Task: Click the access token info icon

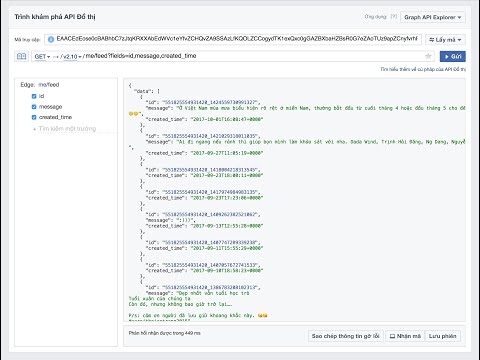Action: point(51,39)
